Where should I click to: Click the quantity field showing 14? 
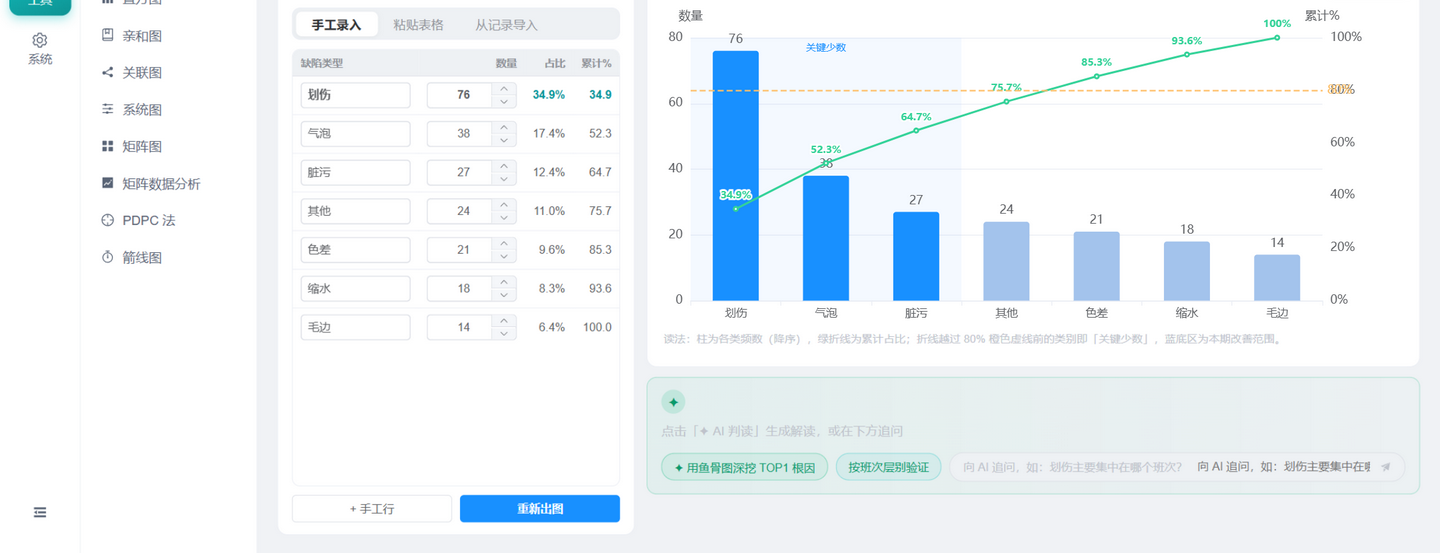pyautogui.click(x=460, y=327)
